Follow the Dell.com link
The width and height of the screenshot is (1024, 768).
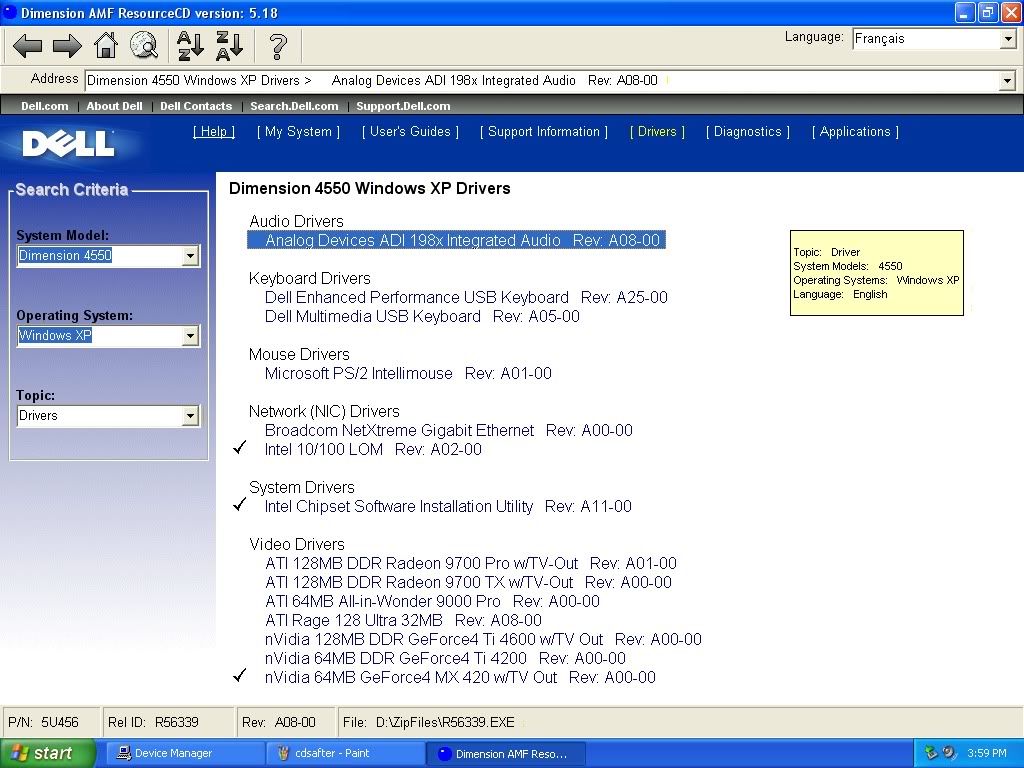tap(44, 106)
